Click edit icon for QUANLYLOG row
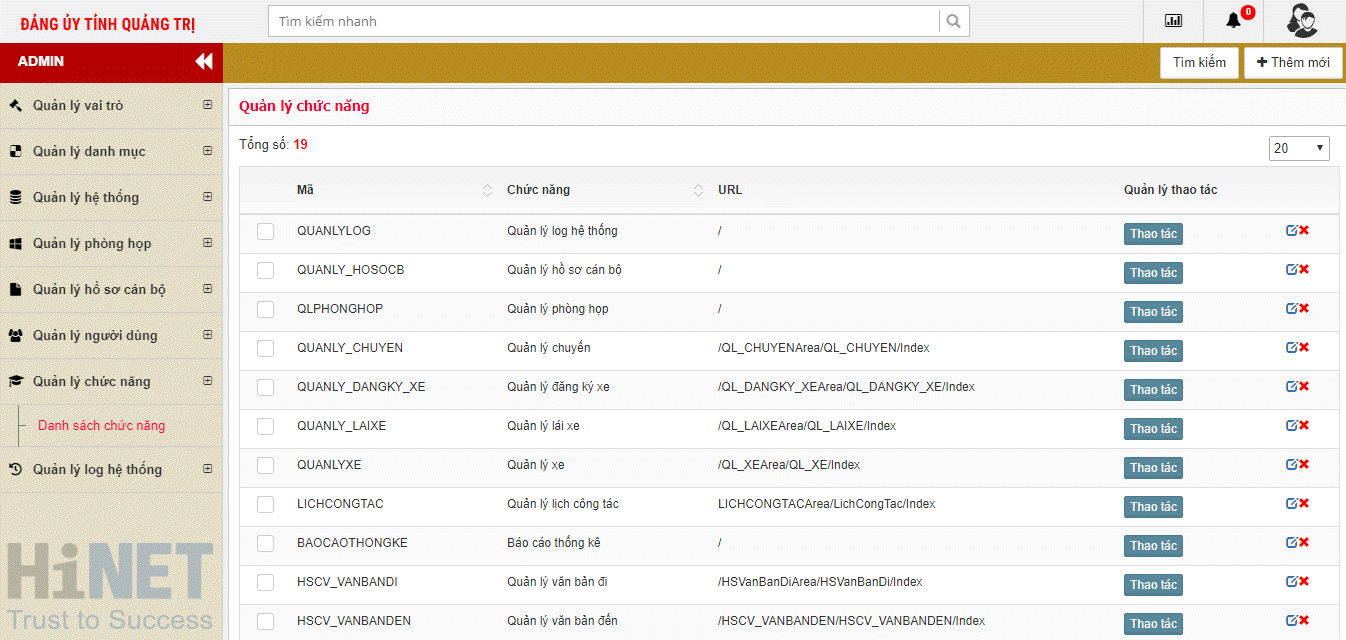1346x640 pixels. coord(1291,231)
